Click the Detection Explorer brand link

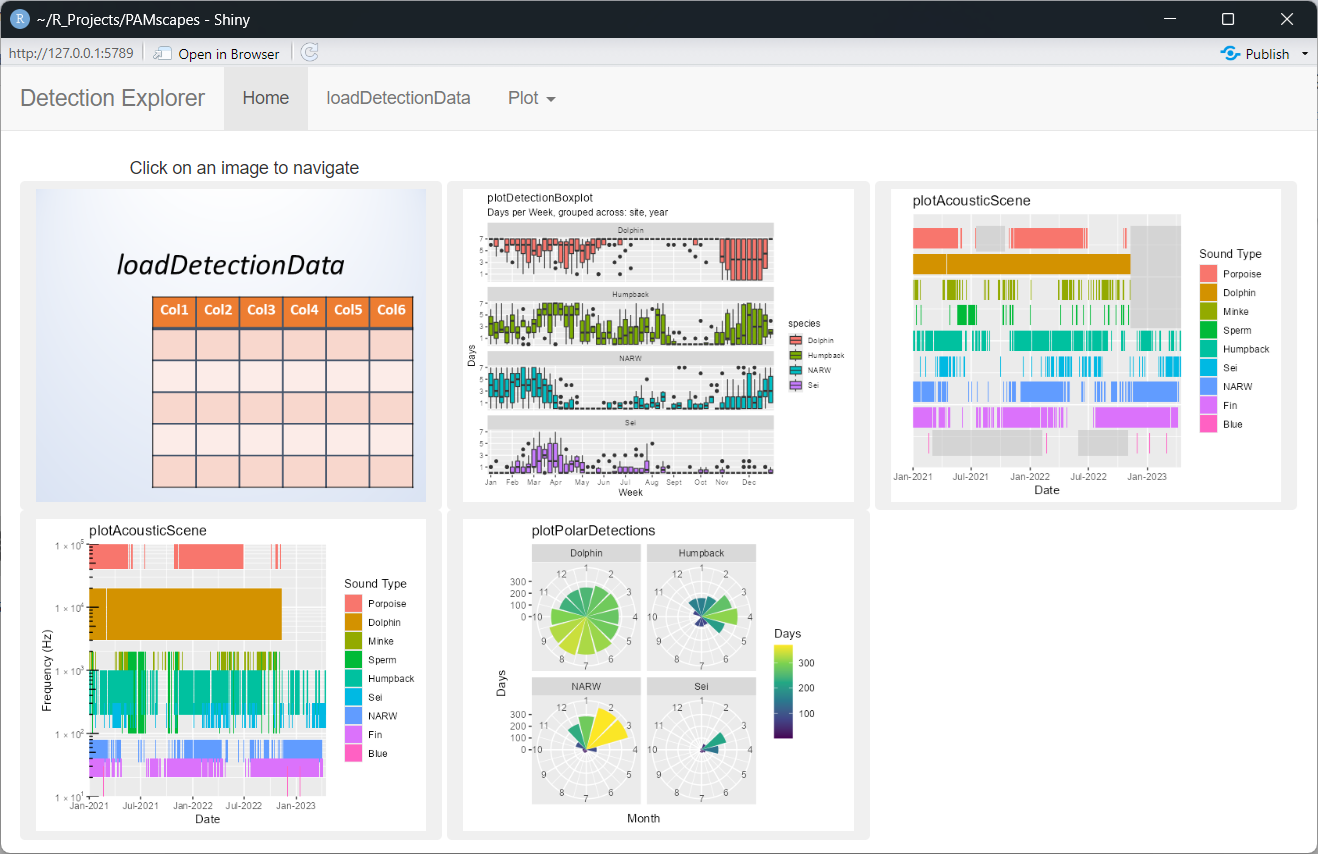pos(112,98)
